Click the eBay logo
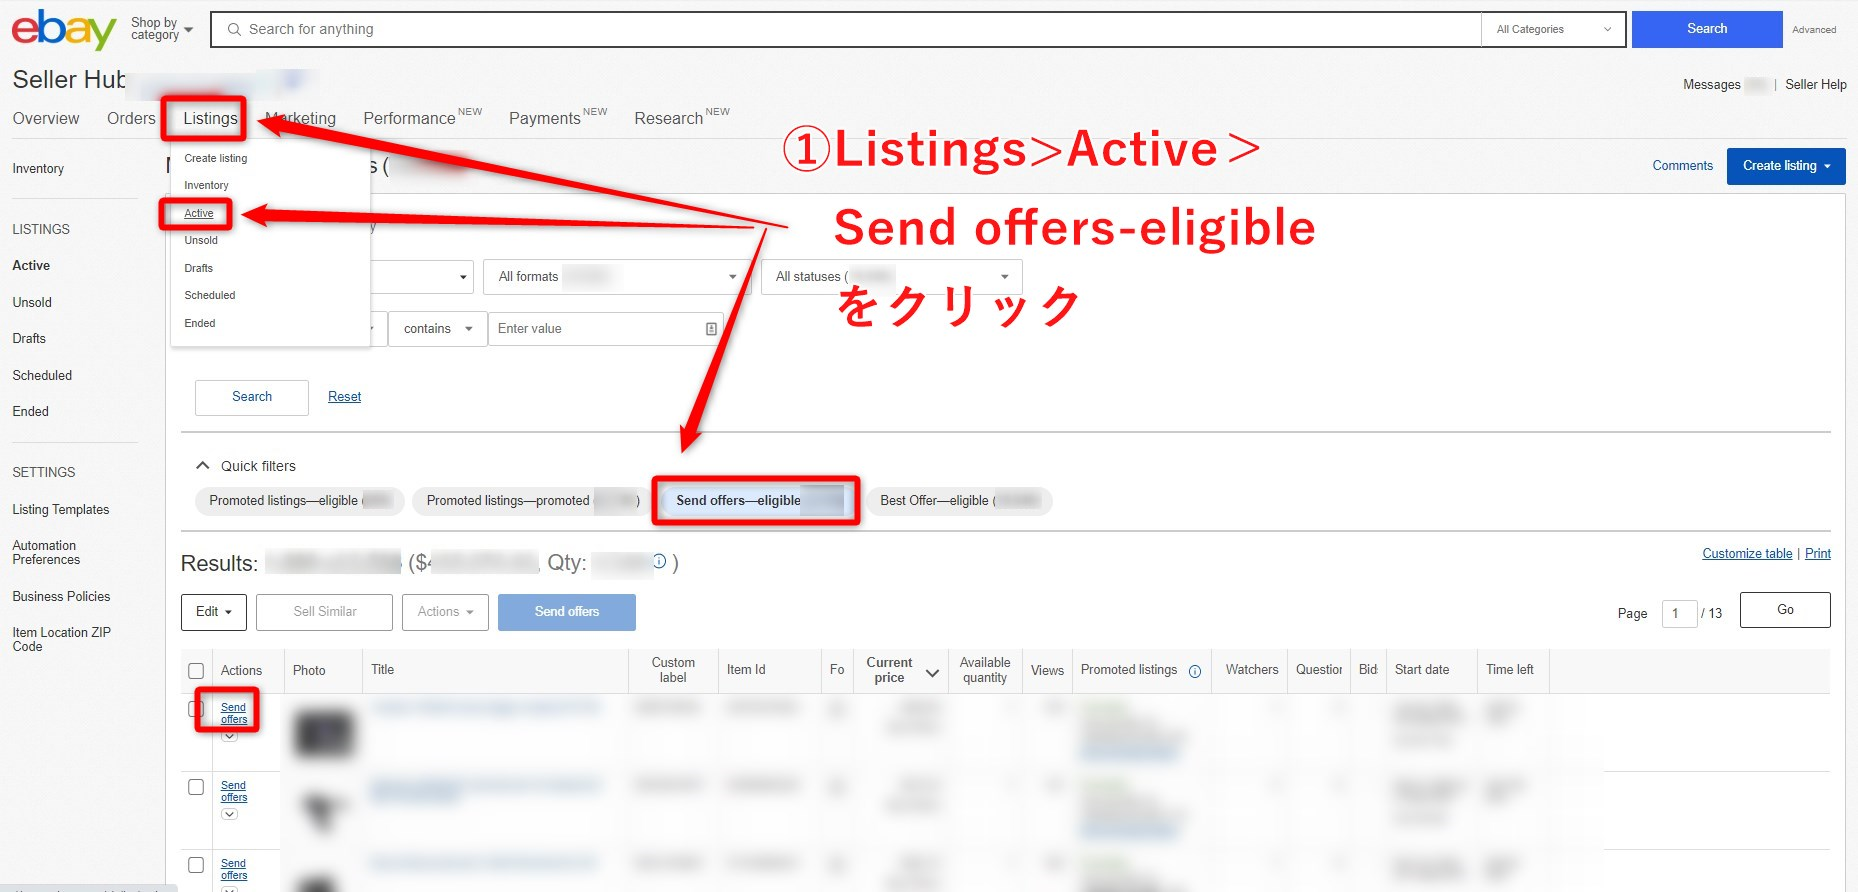Viewport: 1858px width, 892px height. (x=64, y=29)
